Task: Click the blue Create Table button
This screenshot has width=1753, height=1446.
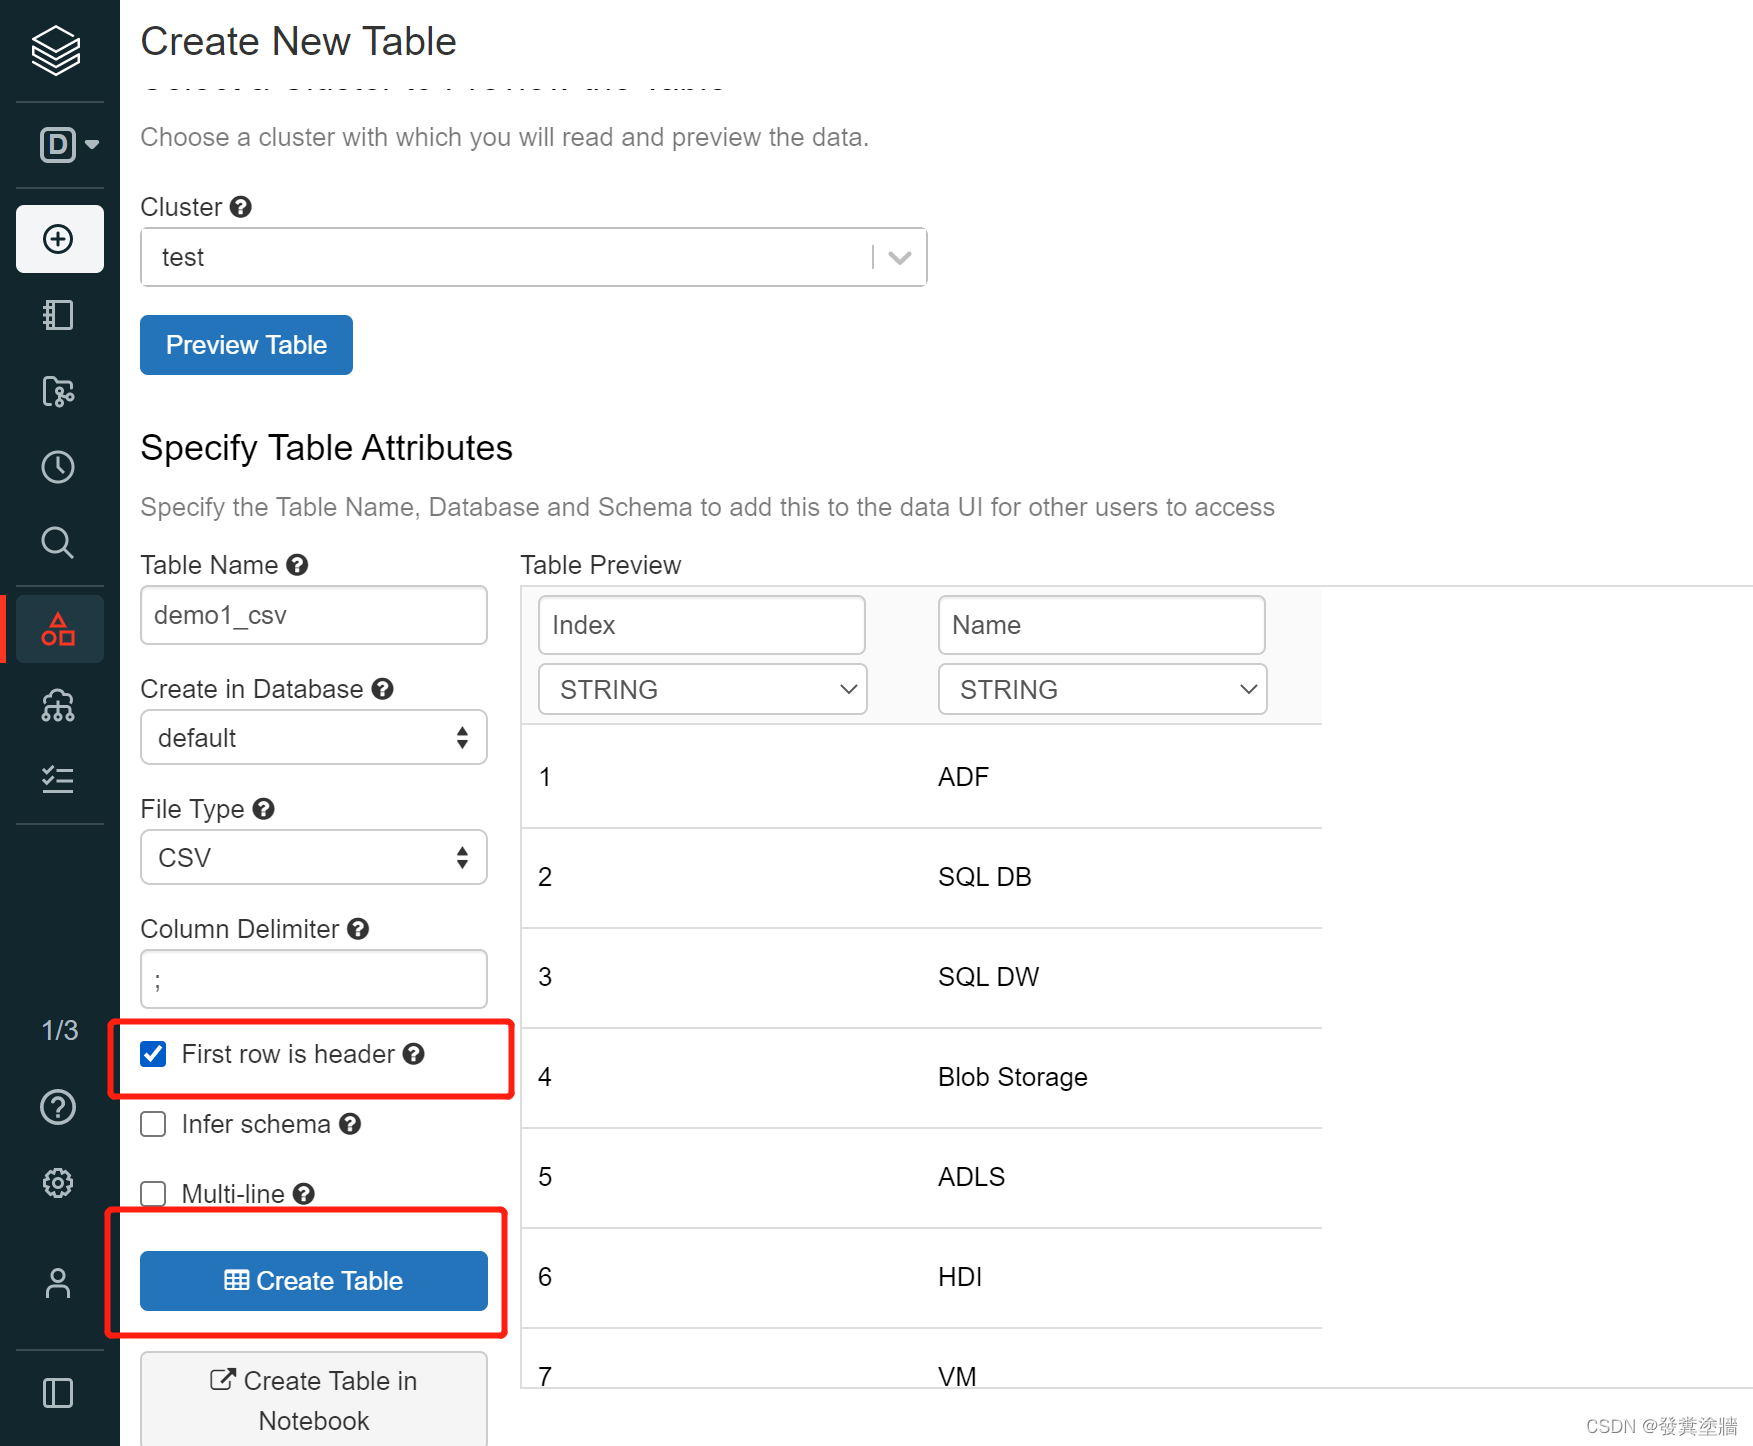Action: coord(314,1281)
